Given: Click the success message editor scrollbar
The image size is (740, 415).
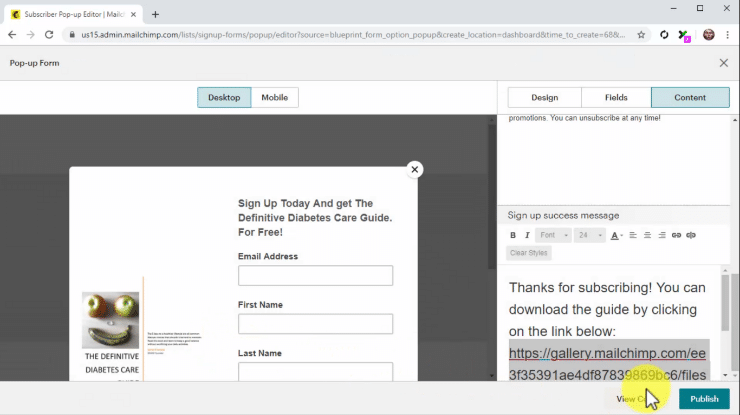Looking at the screenshot, I should coord(725,302).
